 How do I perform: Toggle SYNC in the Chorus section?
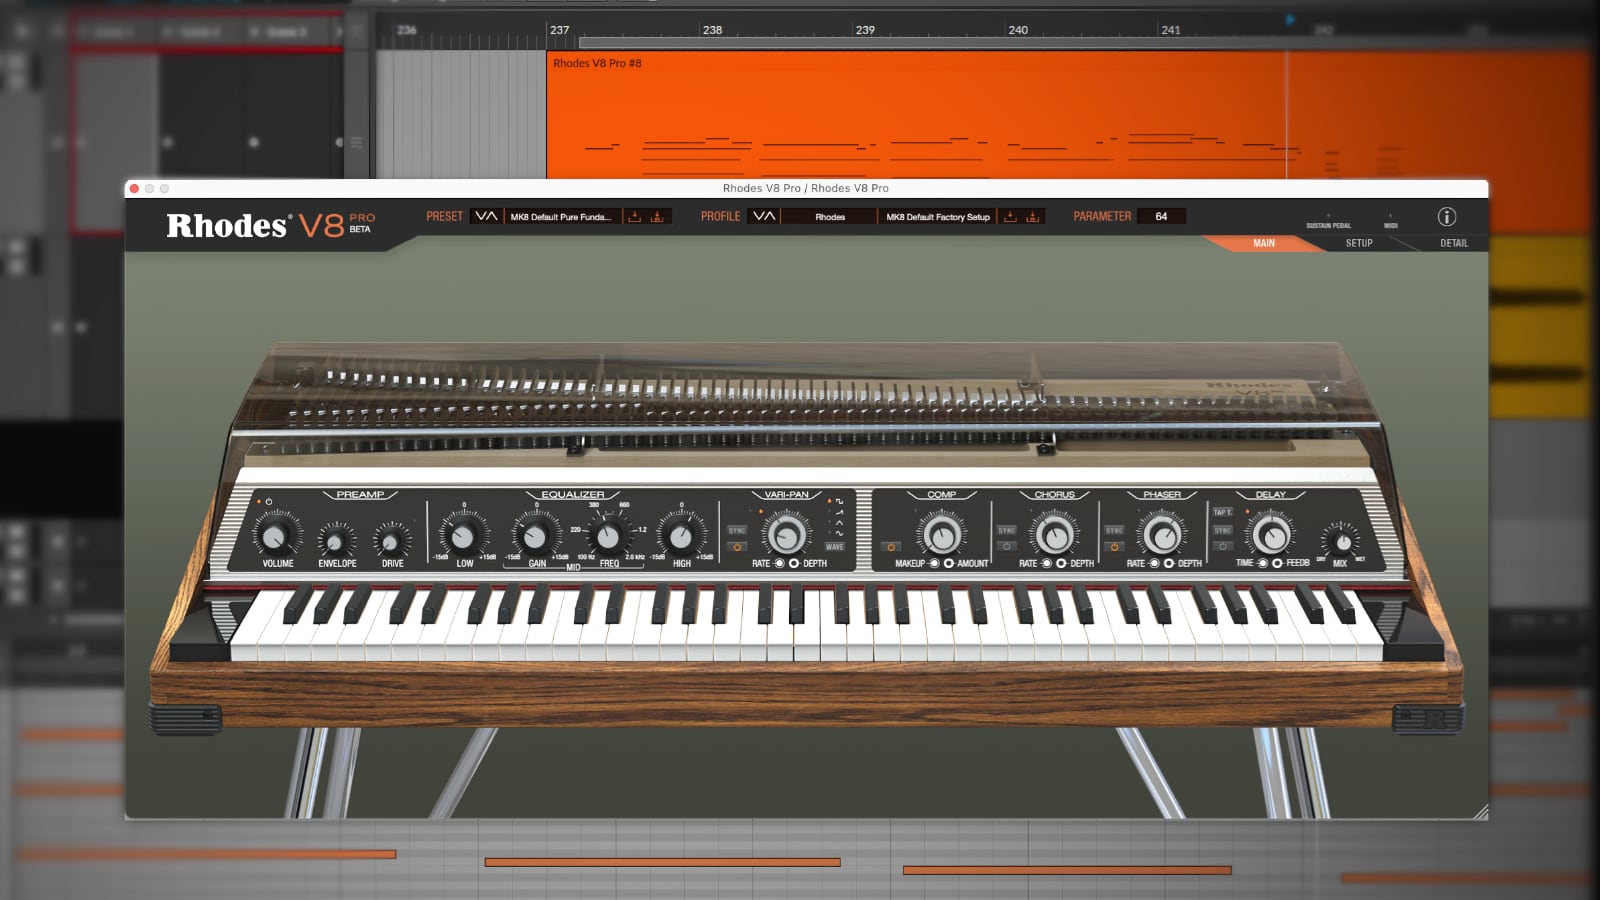[1006, 531]
